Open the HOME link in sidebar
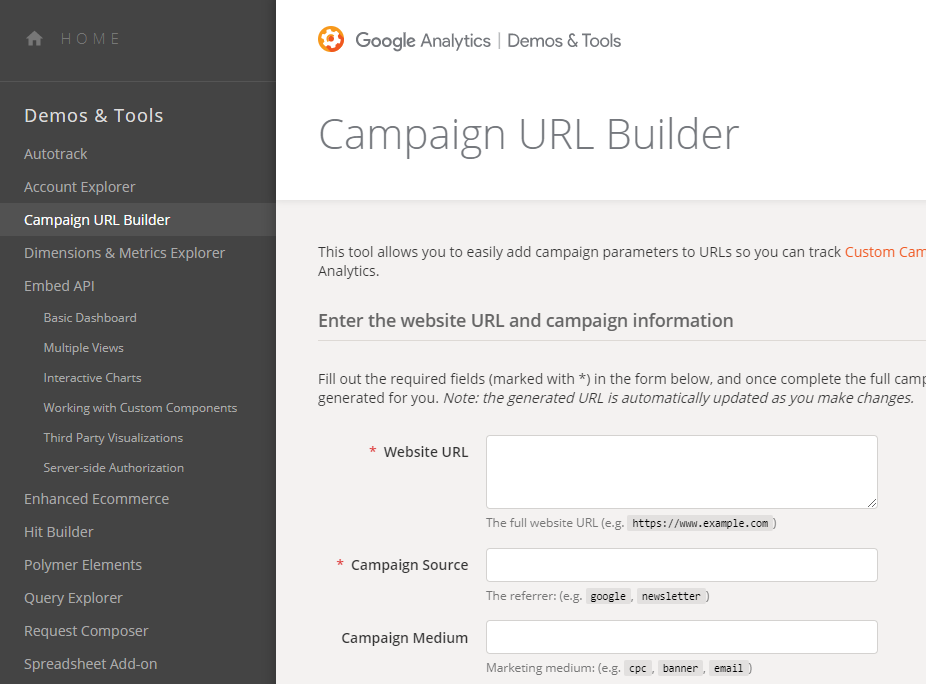The height and width of the screenshot is (684, 926). click(x=90, y=39)
